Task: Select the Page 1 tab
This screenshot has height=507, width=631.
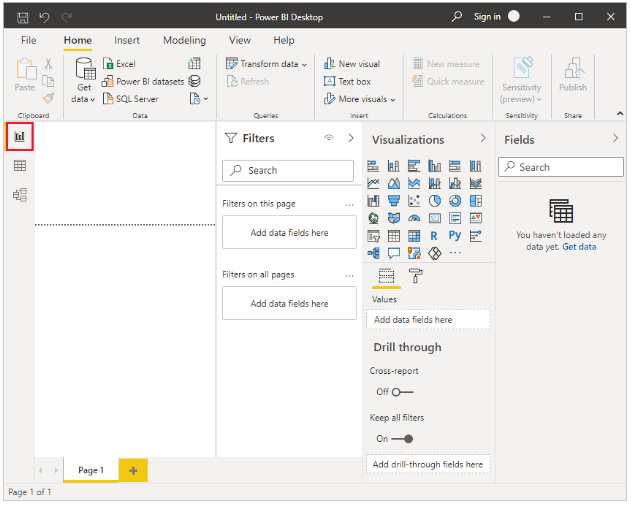Action: [91, 470]
